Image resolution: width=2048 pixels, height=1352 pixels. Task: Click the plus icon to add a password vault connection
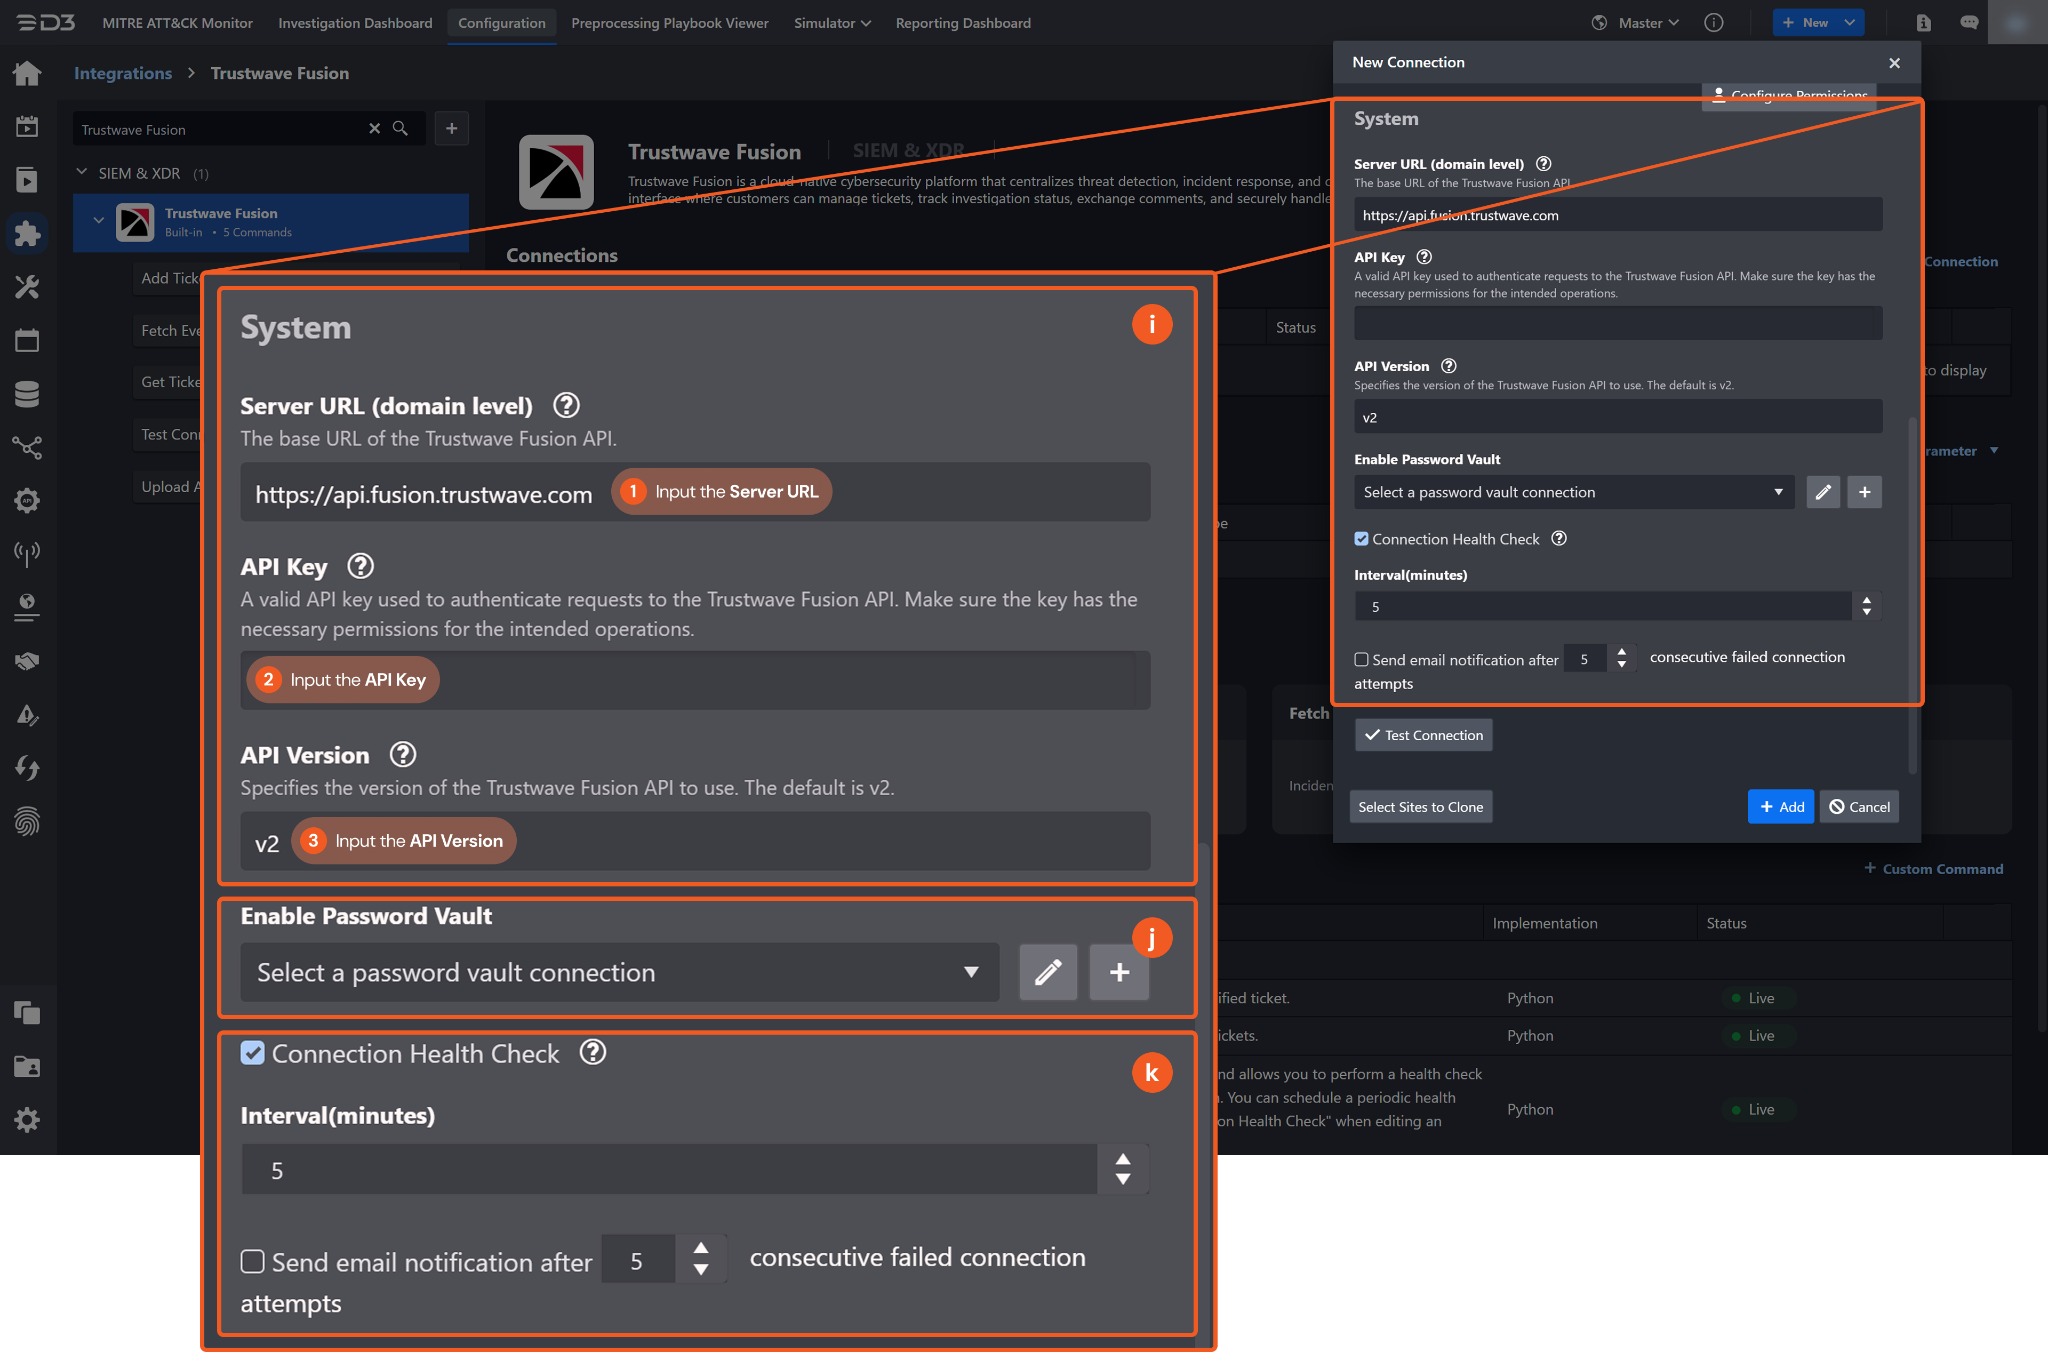click(x=1864, y=492)
